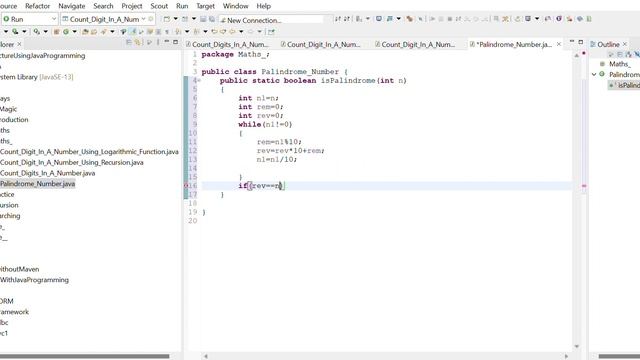This screenshot has height=360, width=640.
Task: Open the Target menu
Action: coord(205,6)
